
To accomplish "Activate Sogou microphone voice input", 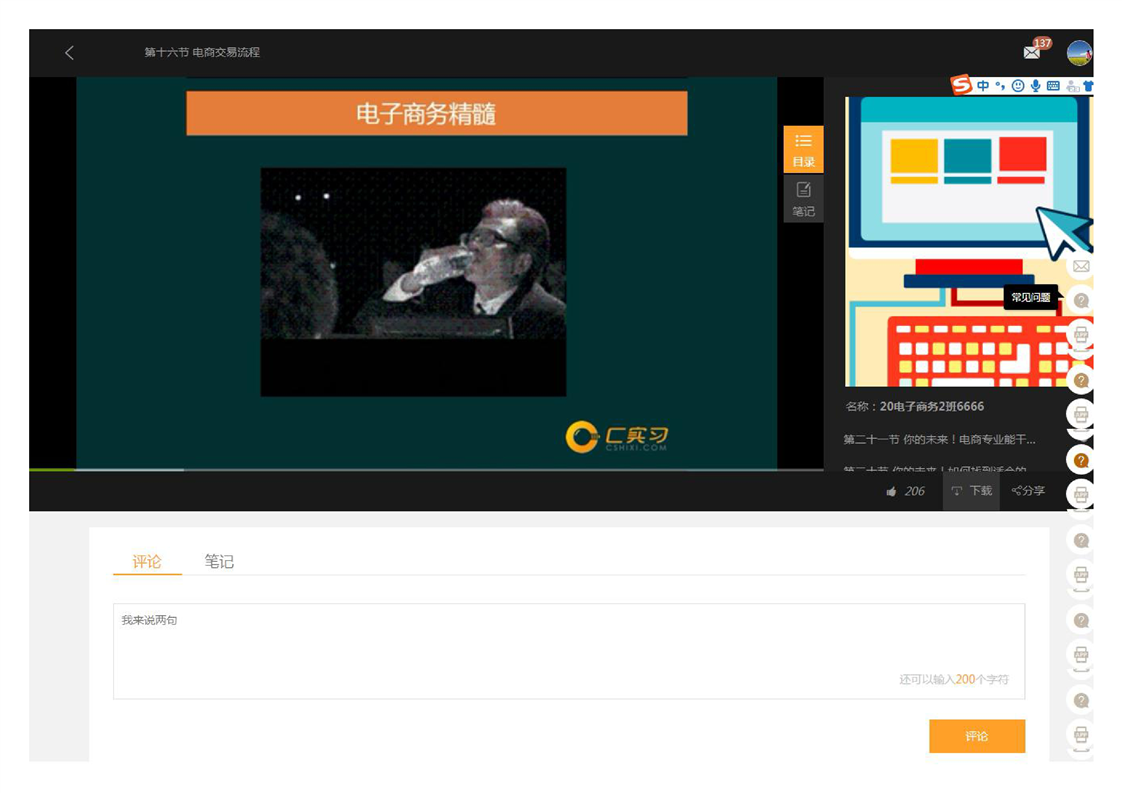I will point(1035,86).
